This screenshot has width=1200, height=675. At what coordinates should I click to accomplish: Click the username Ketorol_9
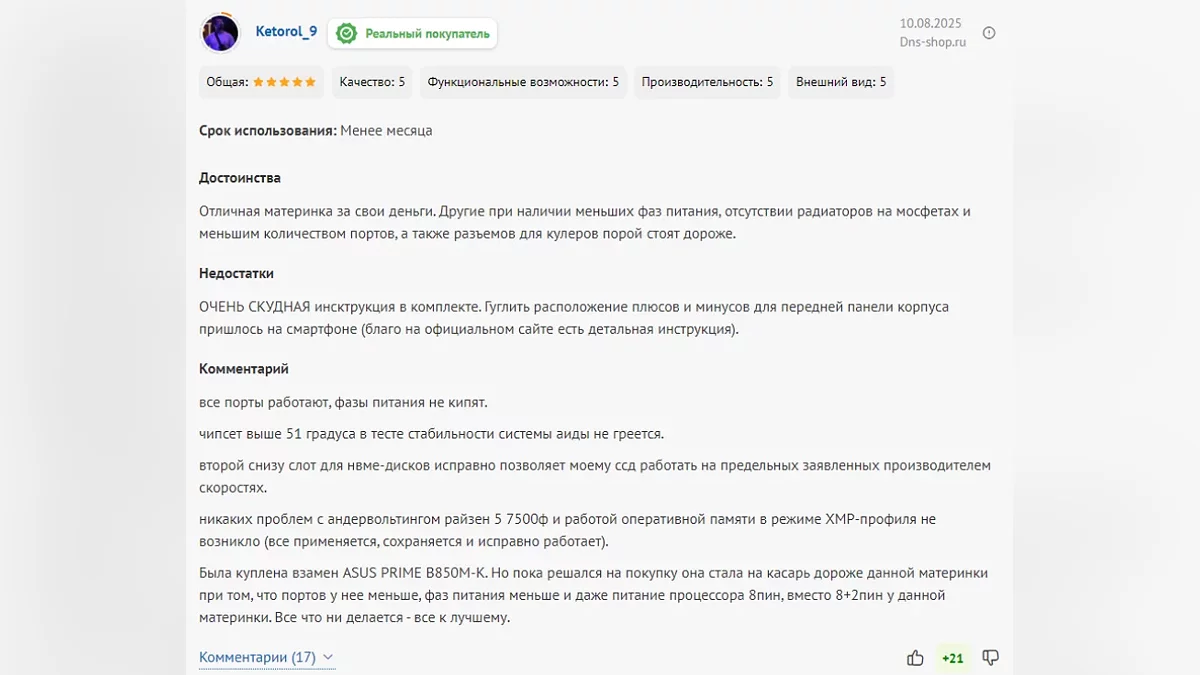coord(286,32)
